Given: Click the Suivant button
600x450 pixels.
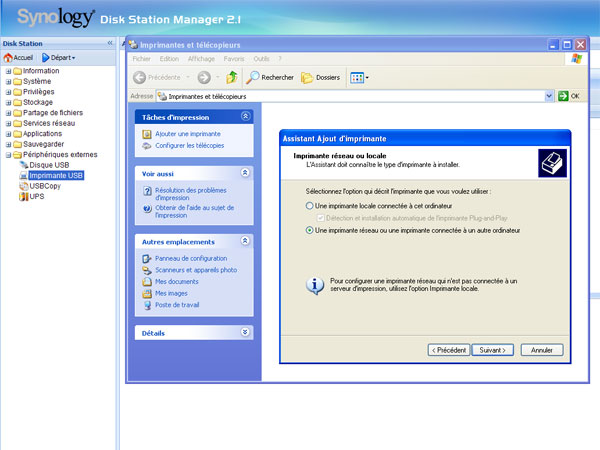Looking at the screenshot, I should (x=492, y=350).
